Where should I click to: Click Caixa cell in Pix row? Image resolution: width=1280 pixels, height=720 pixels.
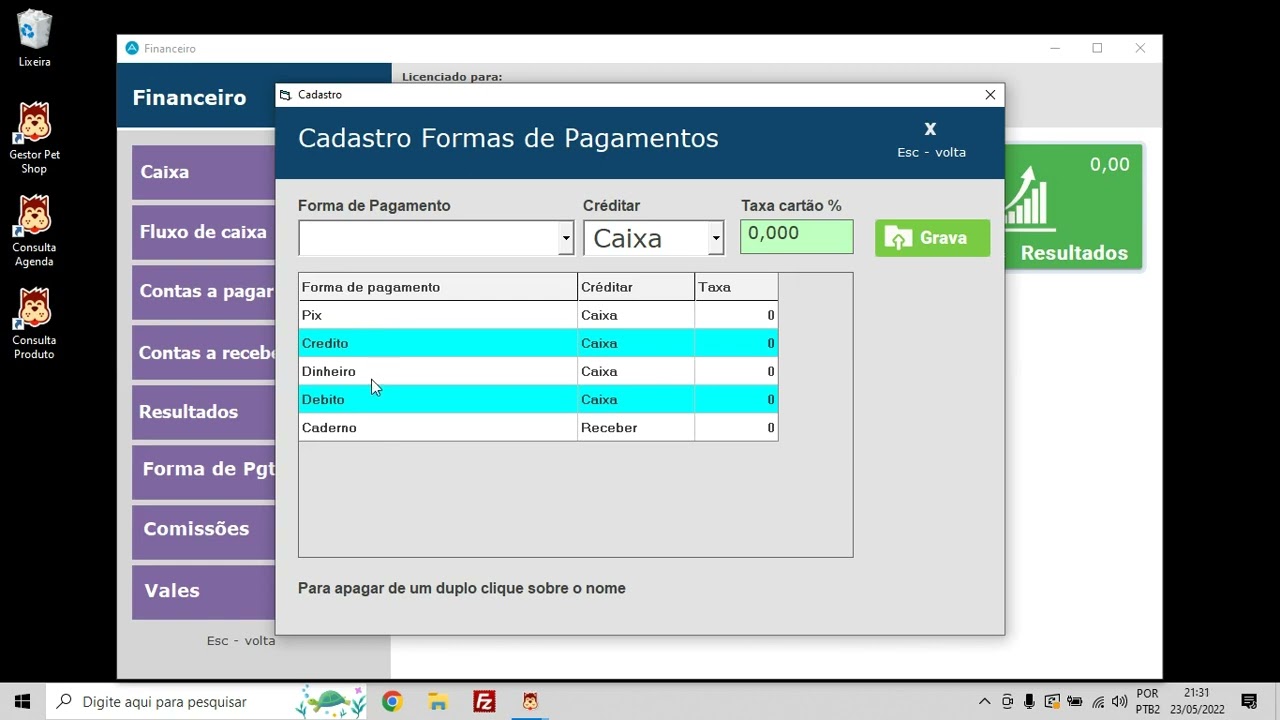coord(636,315)
